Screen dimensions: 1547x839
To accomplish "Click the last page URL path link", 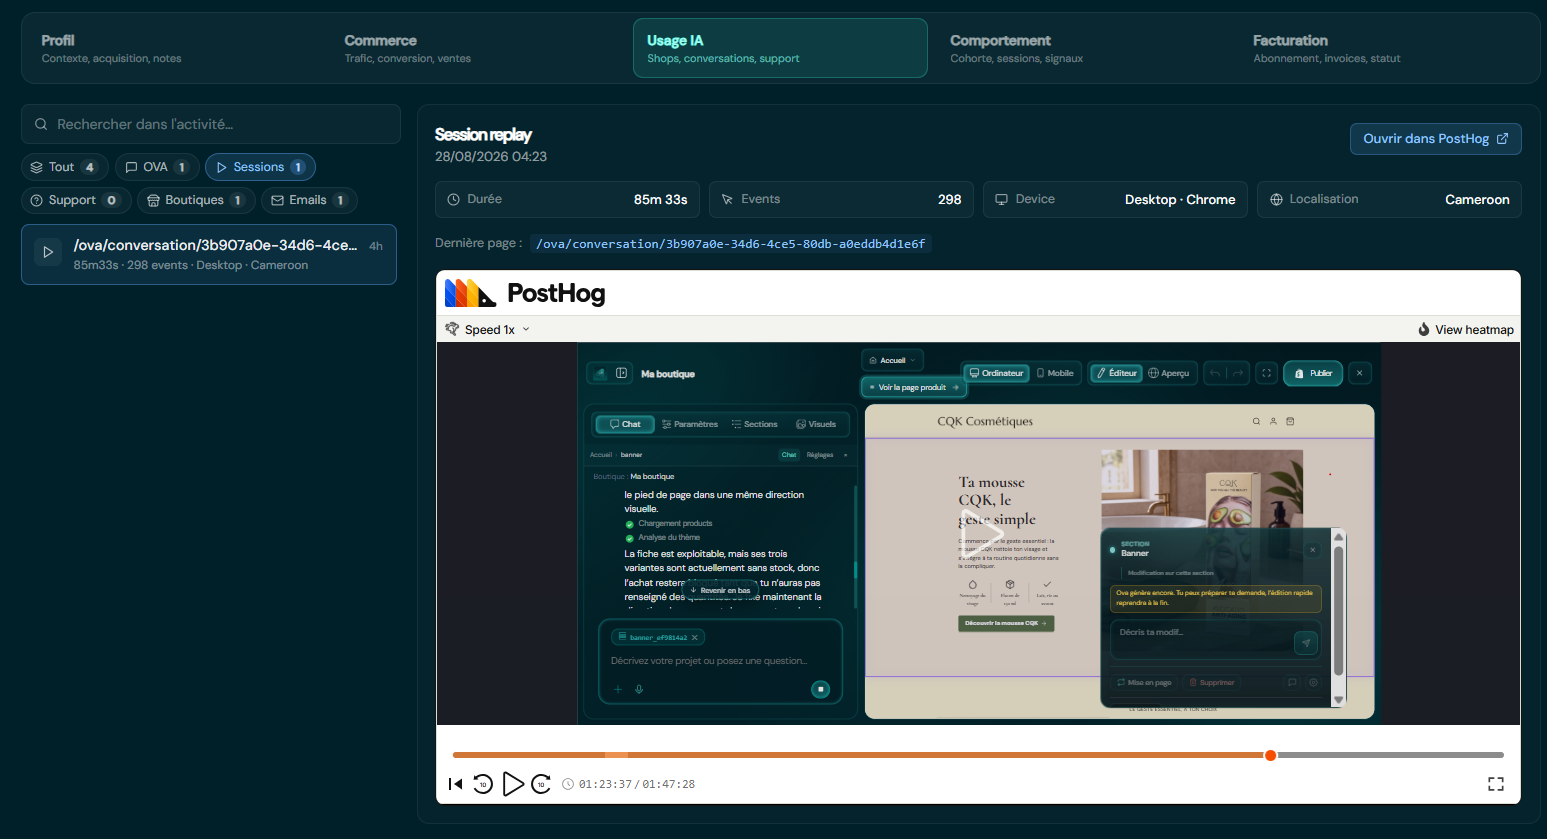I will point(731,243).
